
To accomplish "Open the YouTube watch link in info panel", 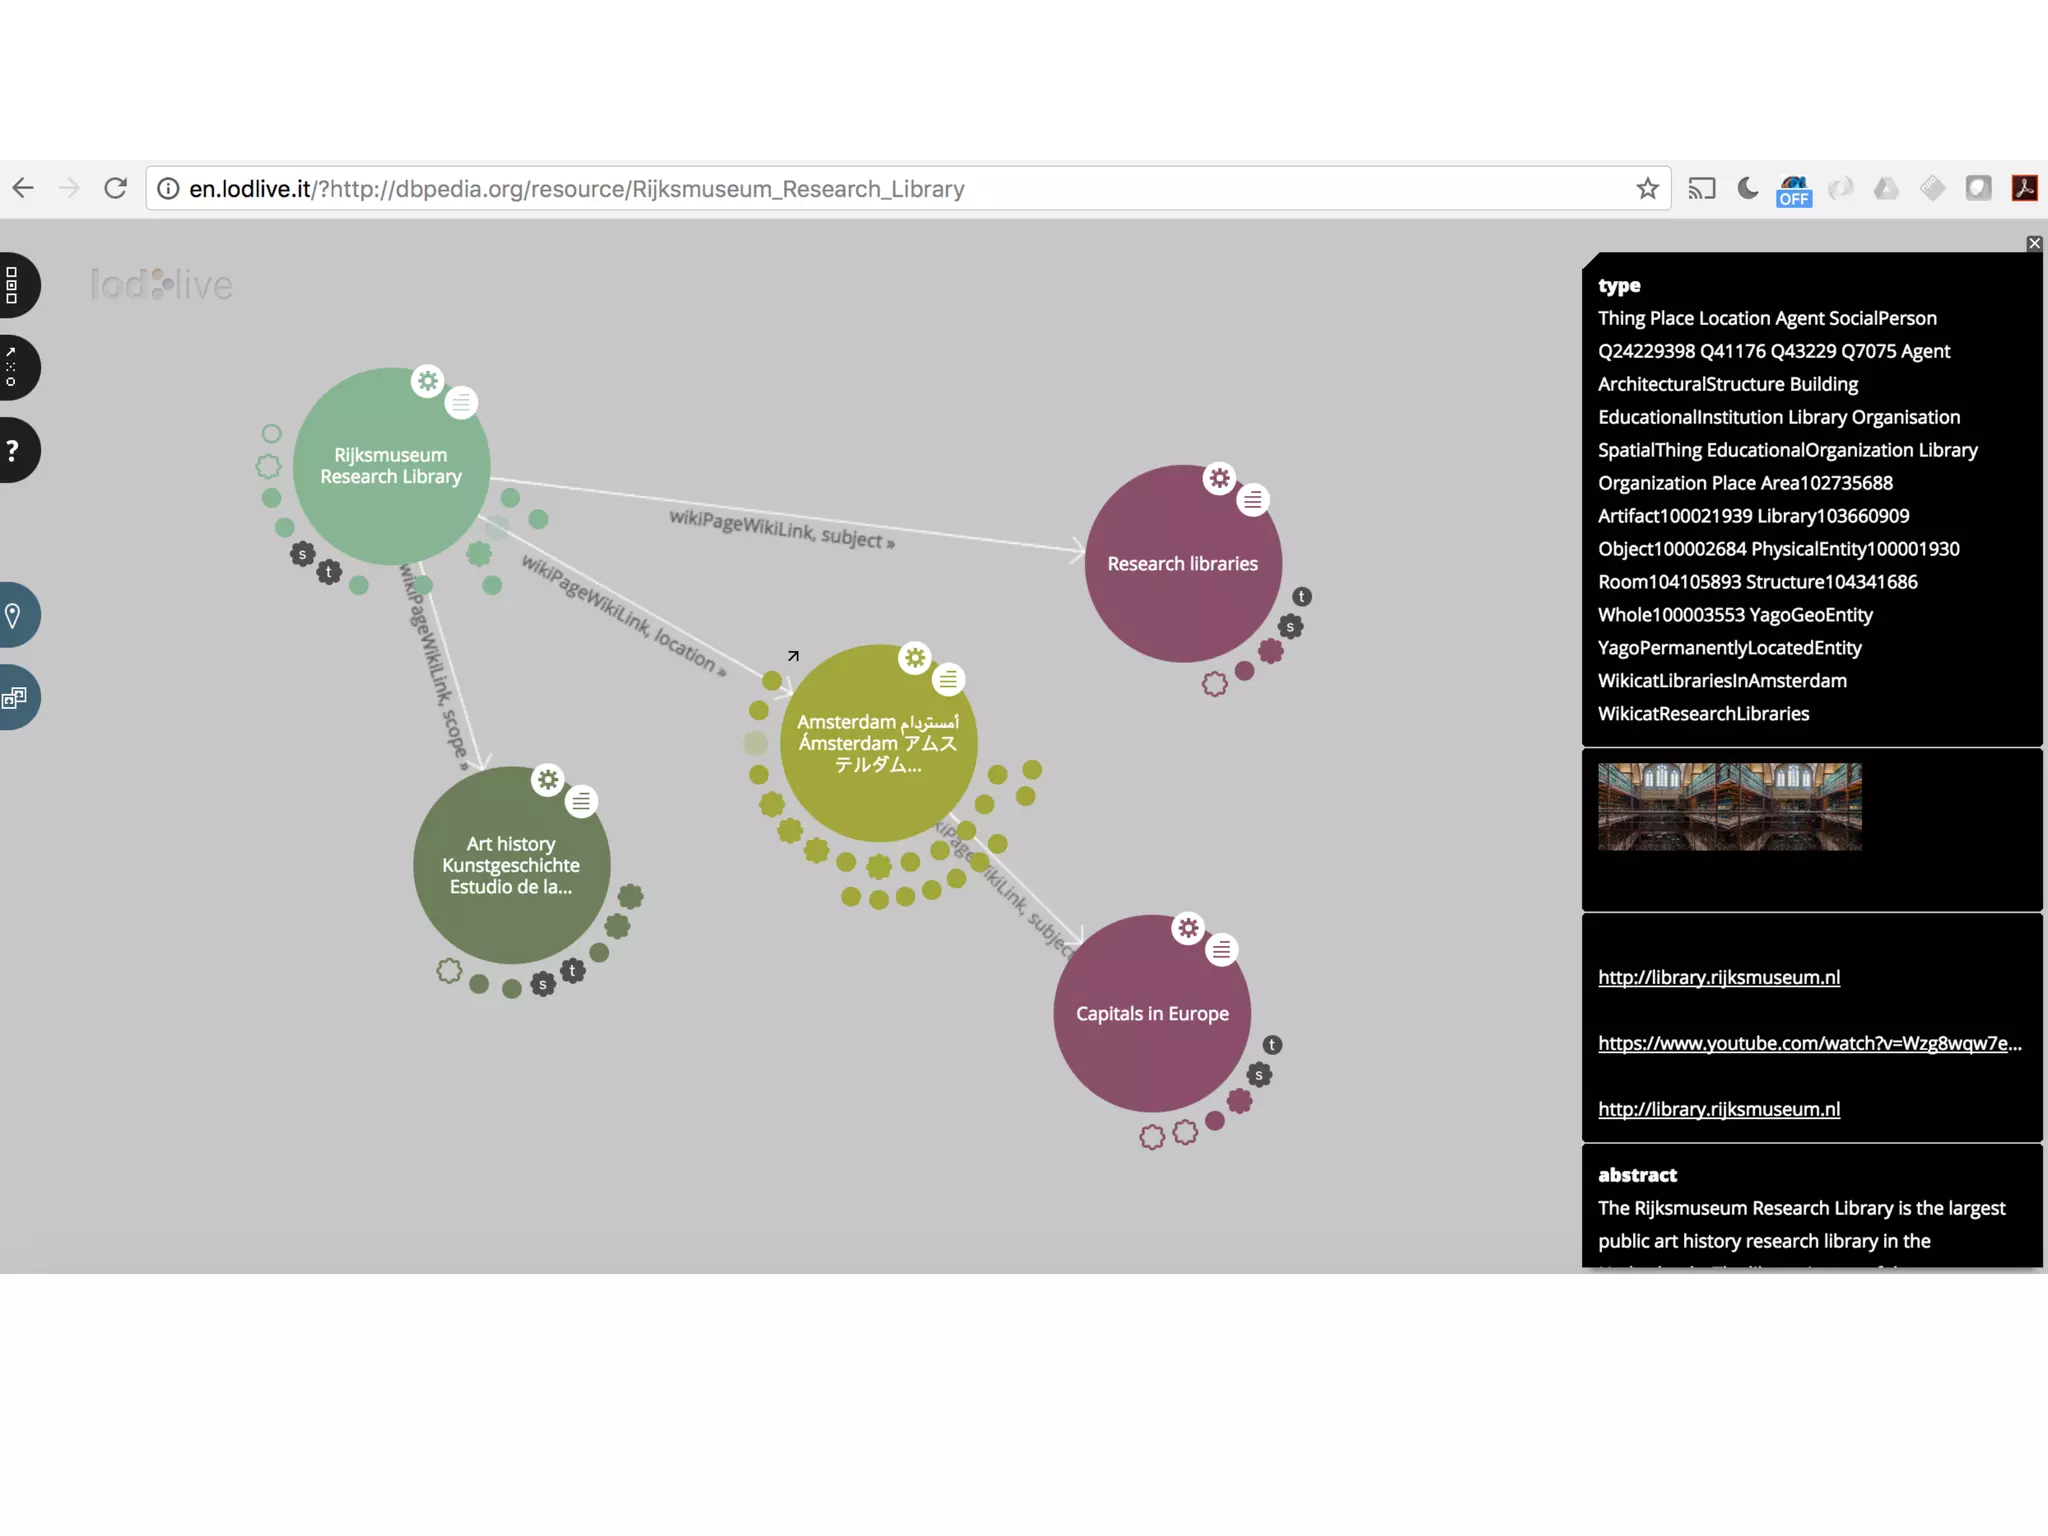I will click(1809, 1043).
